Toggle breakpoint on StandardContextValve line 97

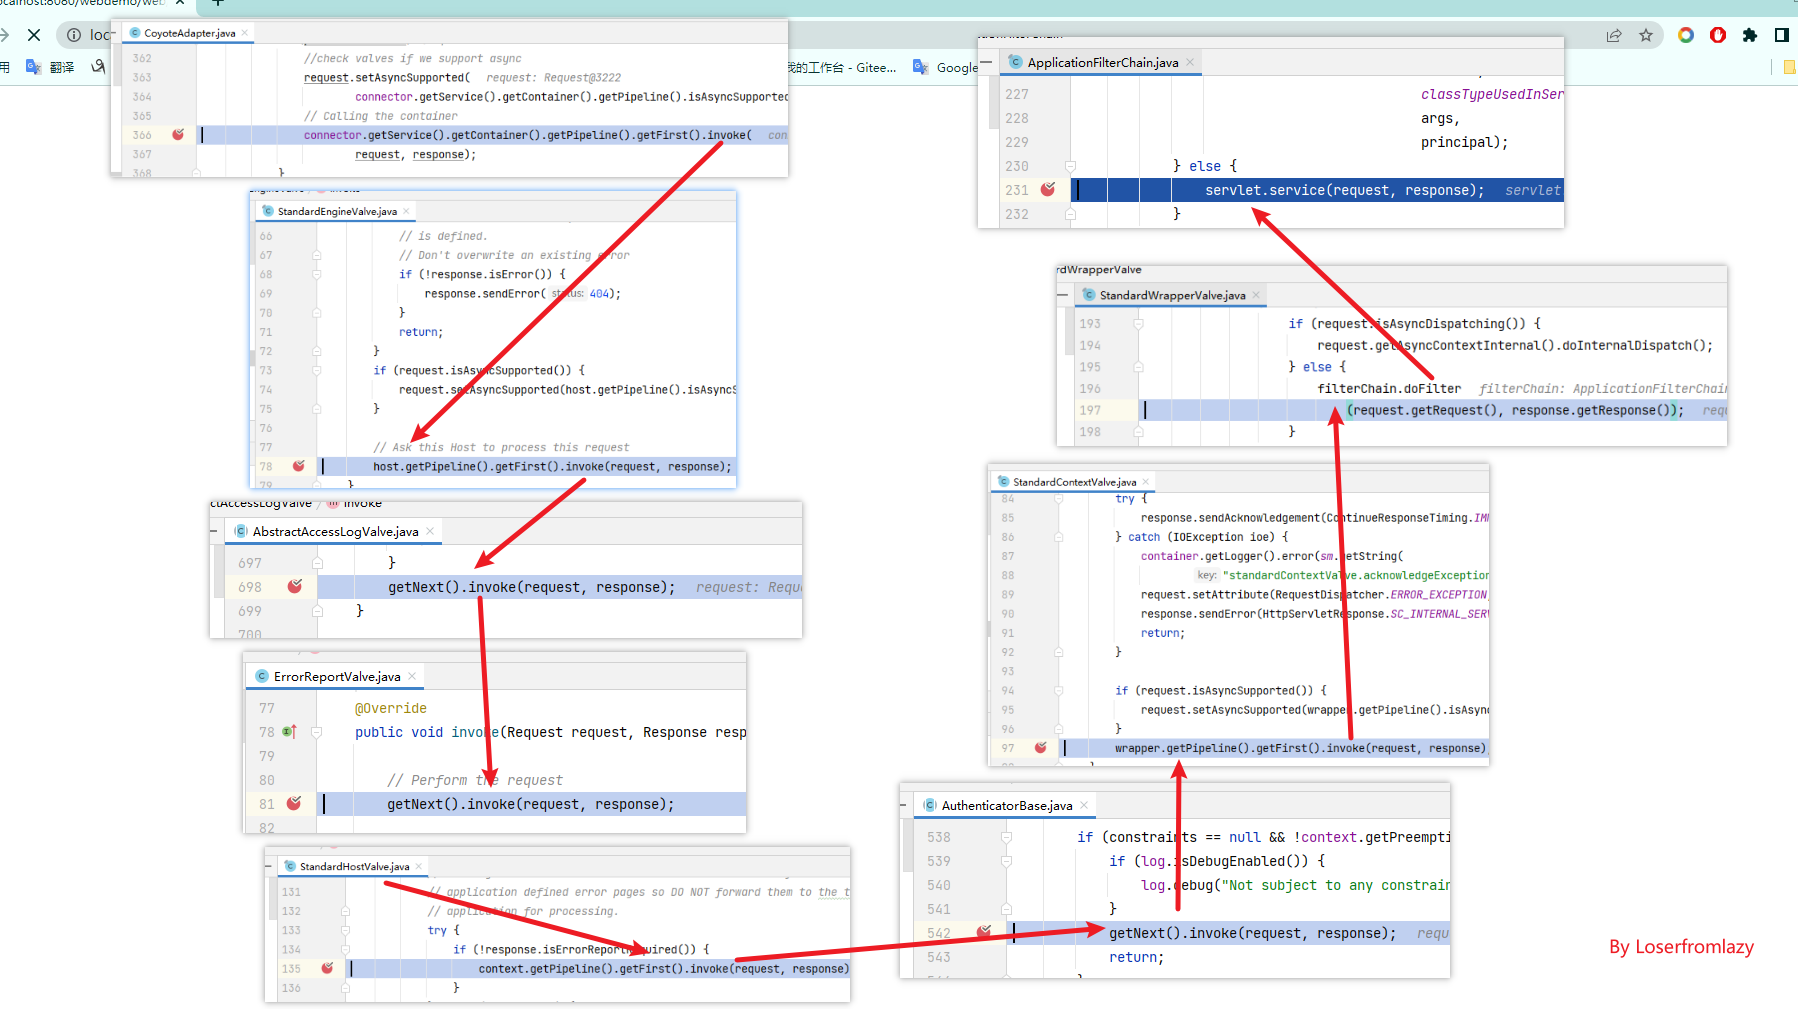pos(1040,747)
